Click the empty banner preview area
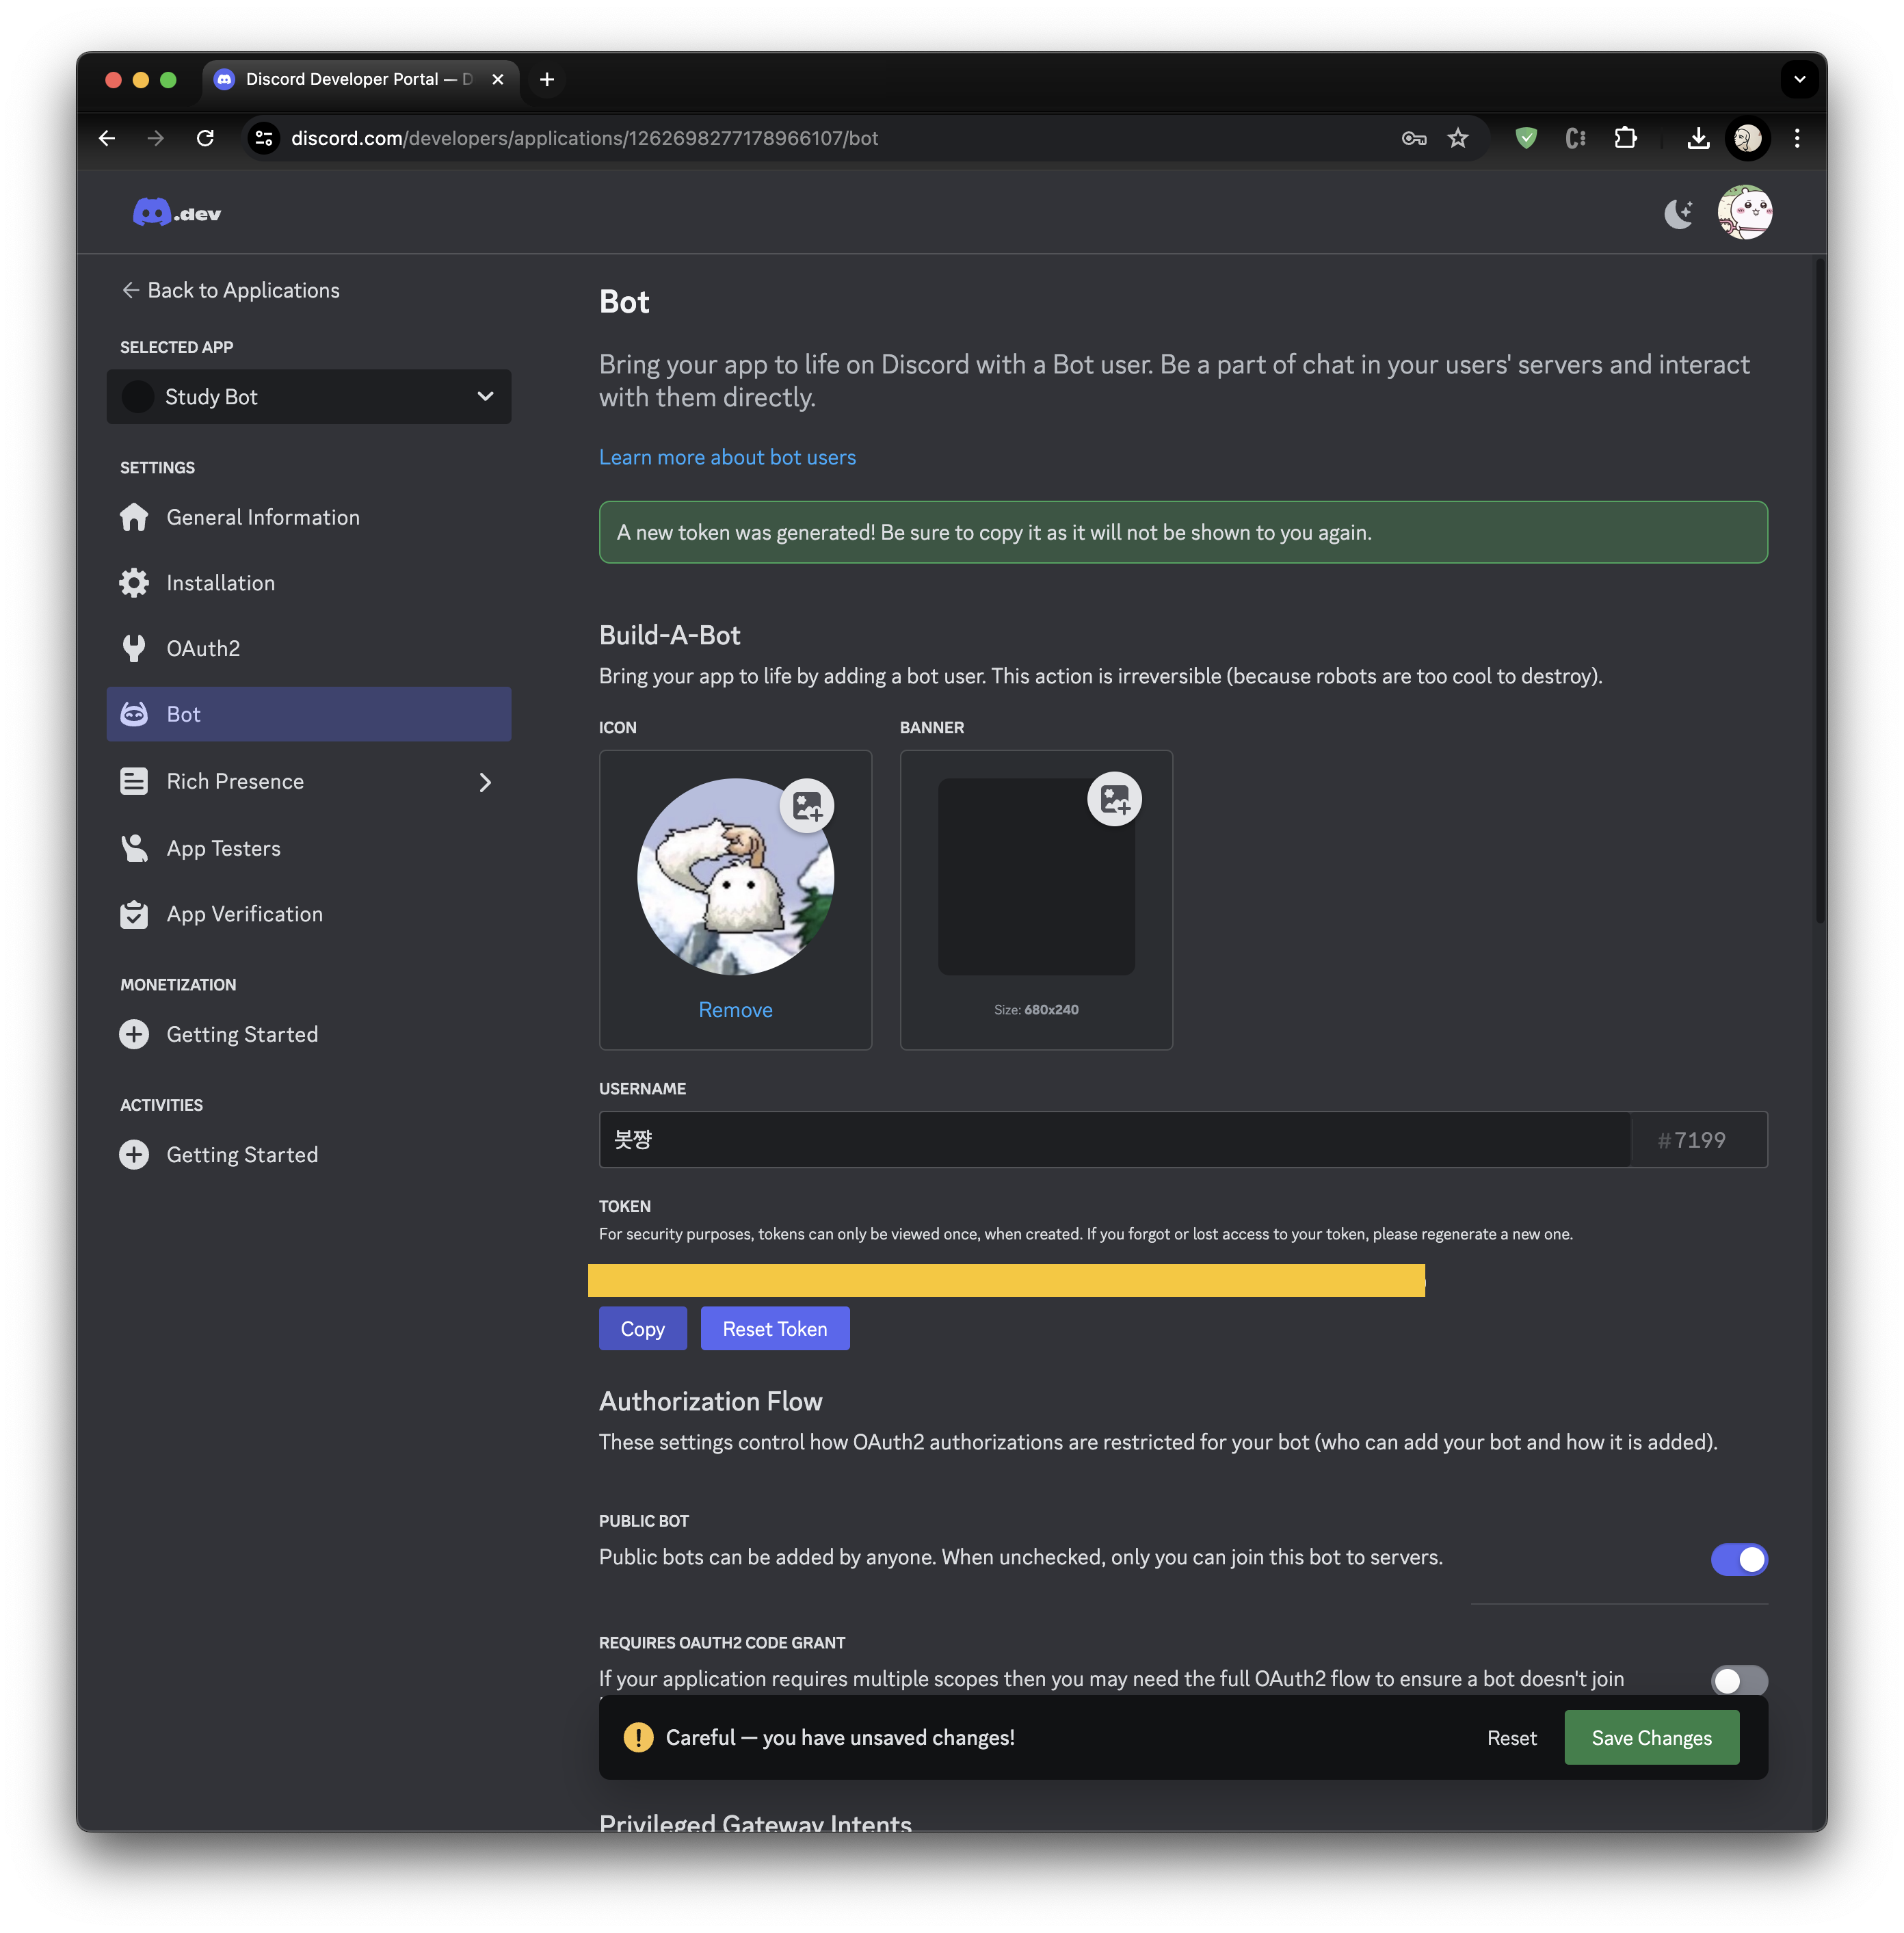 point(1036,877)
